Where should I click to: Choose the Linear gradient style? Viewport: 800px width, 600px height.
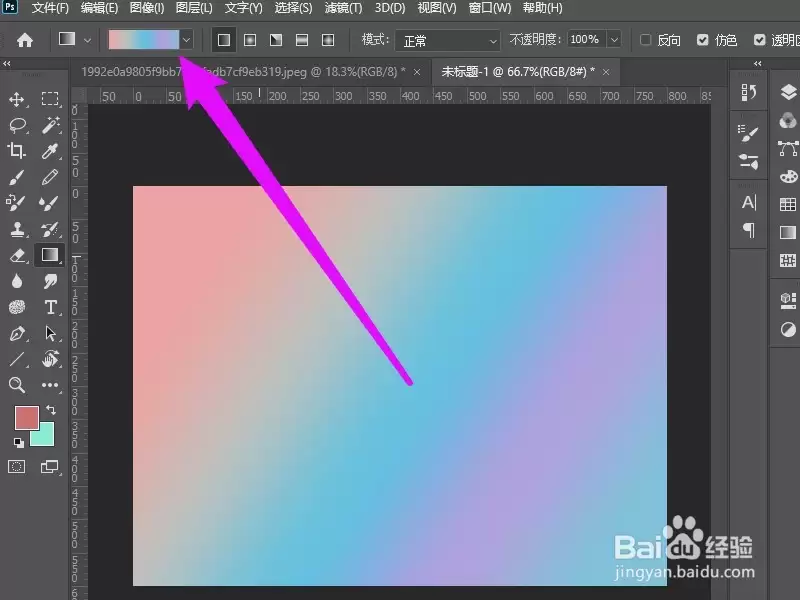click(223, 40)
